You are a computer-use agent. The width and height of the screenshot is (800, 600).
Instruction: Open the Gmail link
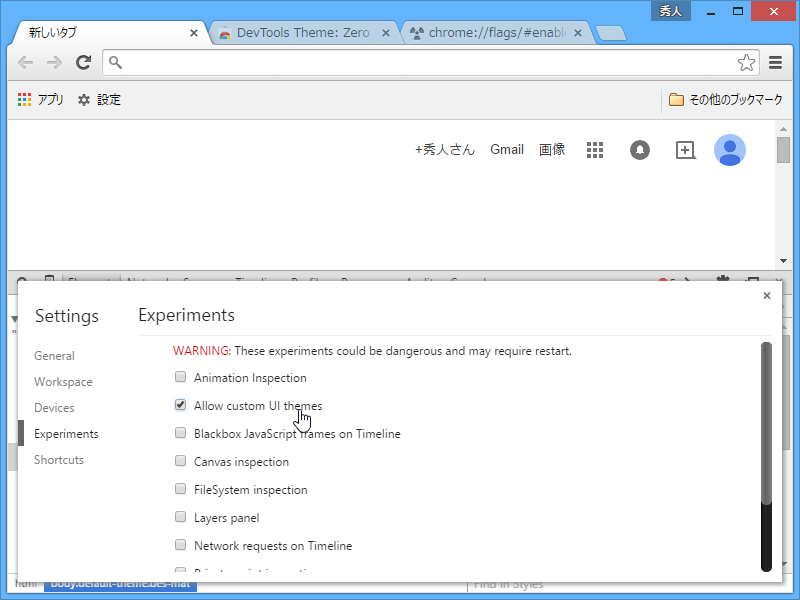coord(507,149)
